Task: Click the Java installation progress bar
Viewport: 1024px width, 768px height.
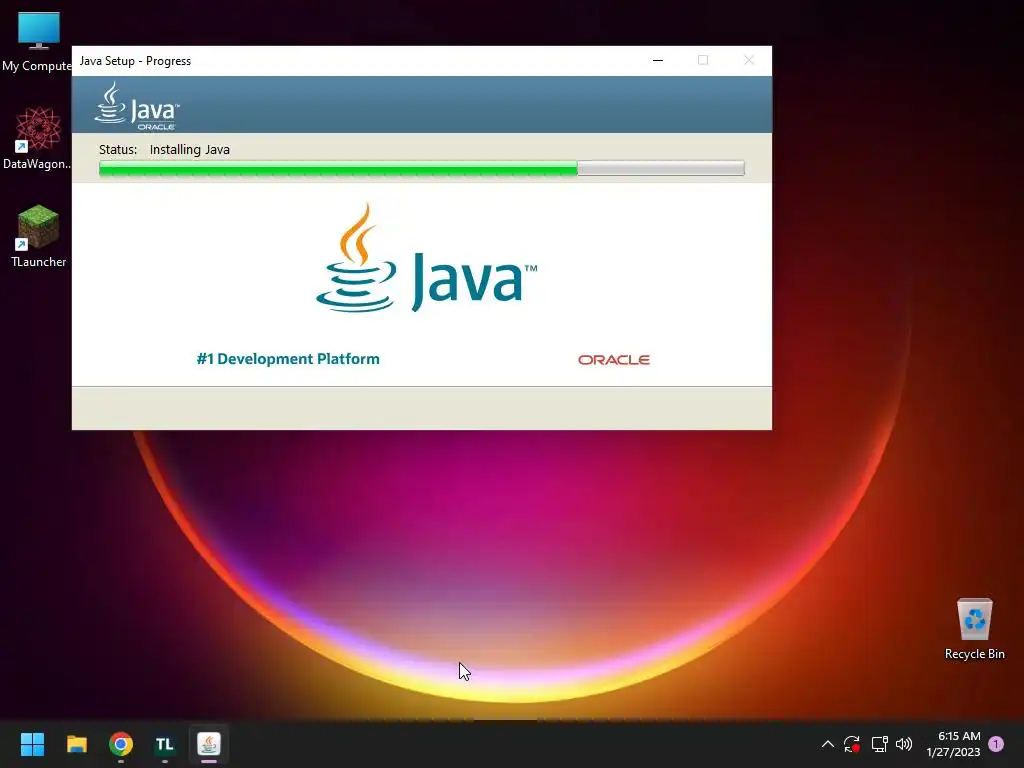Action: pos(421,168)
